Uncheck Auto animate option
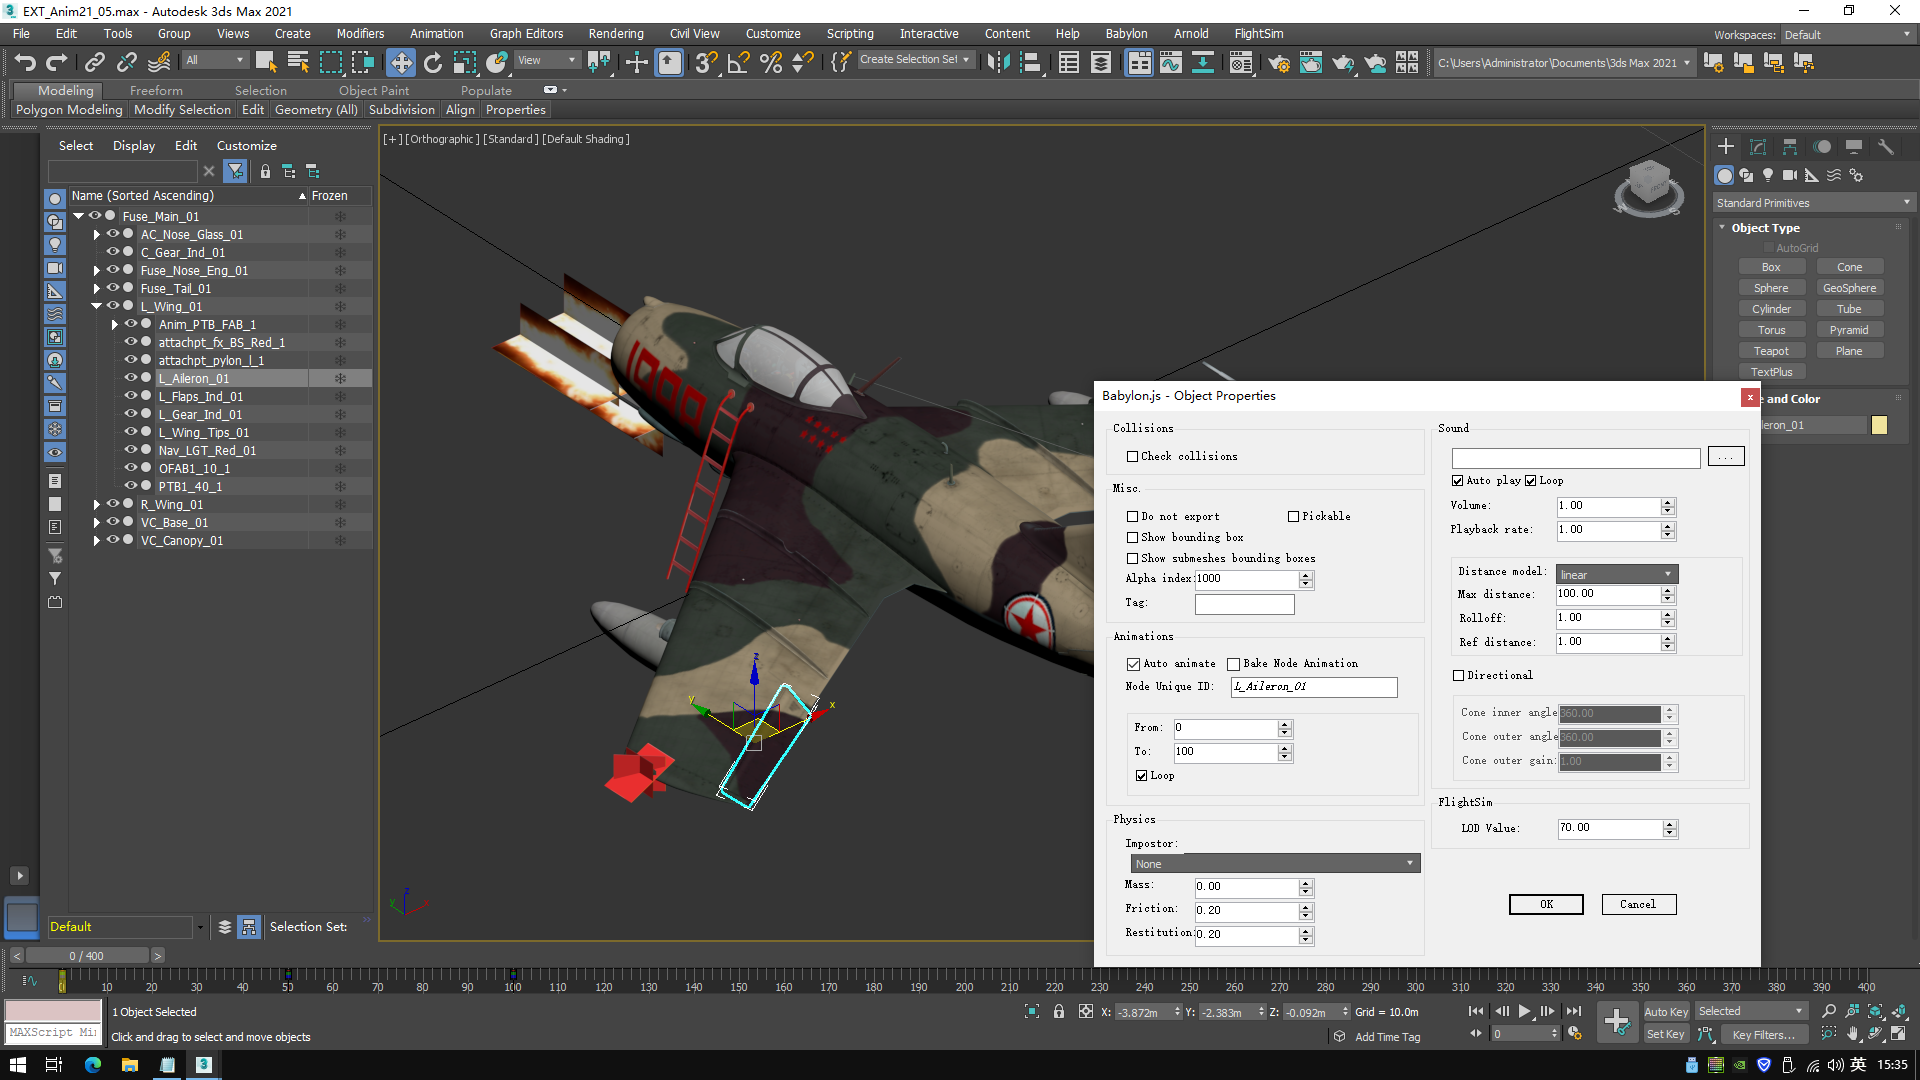1920x1080 pixels. (1133, 664)
